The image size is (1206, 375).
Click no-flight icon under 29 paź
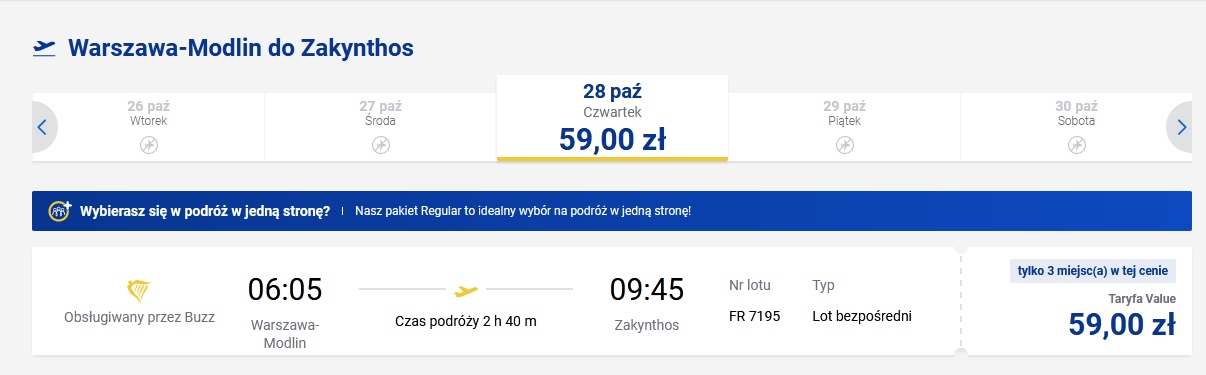[844, 145]
